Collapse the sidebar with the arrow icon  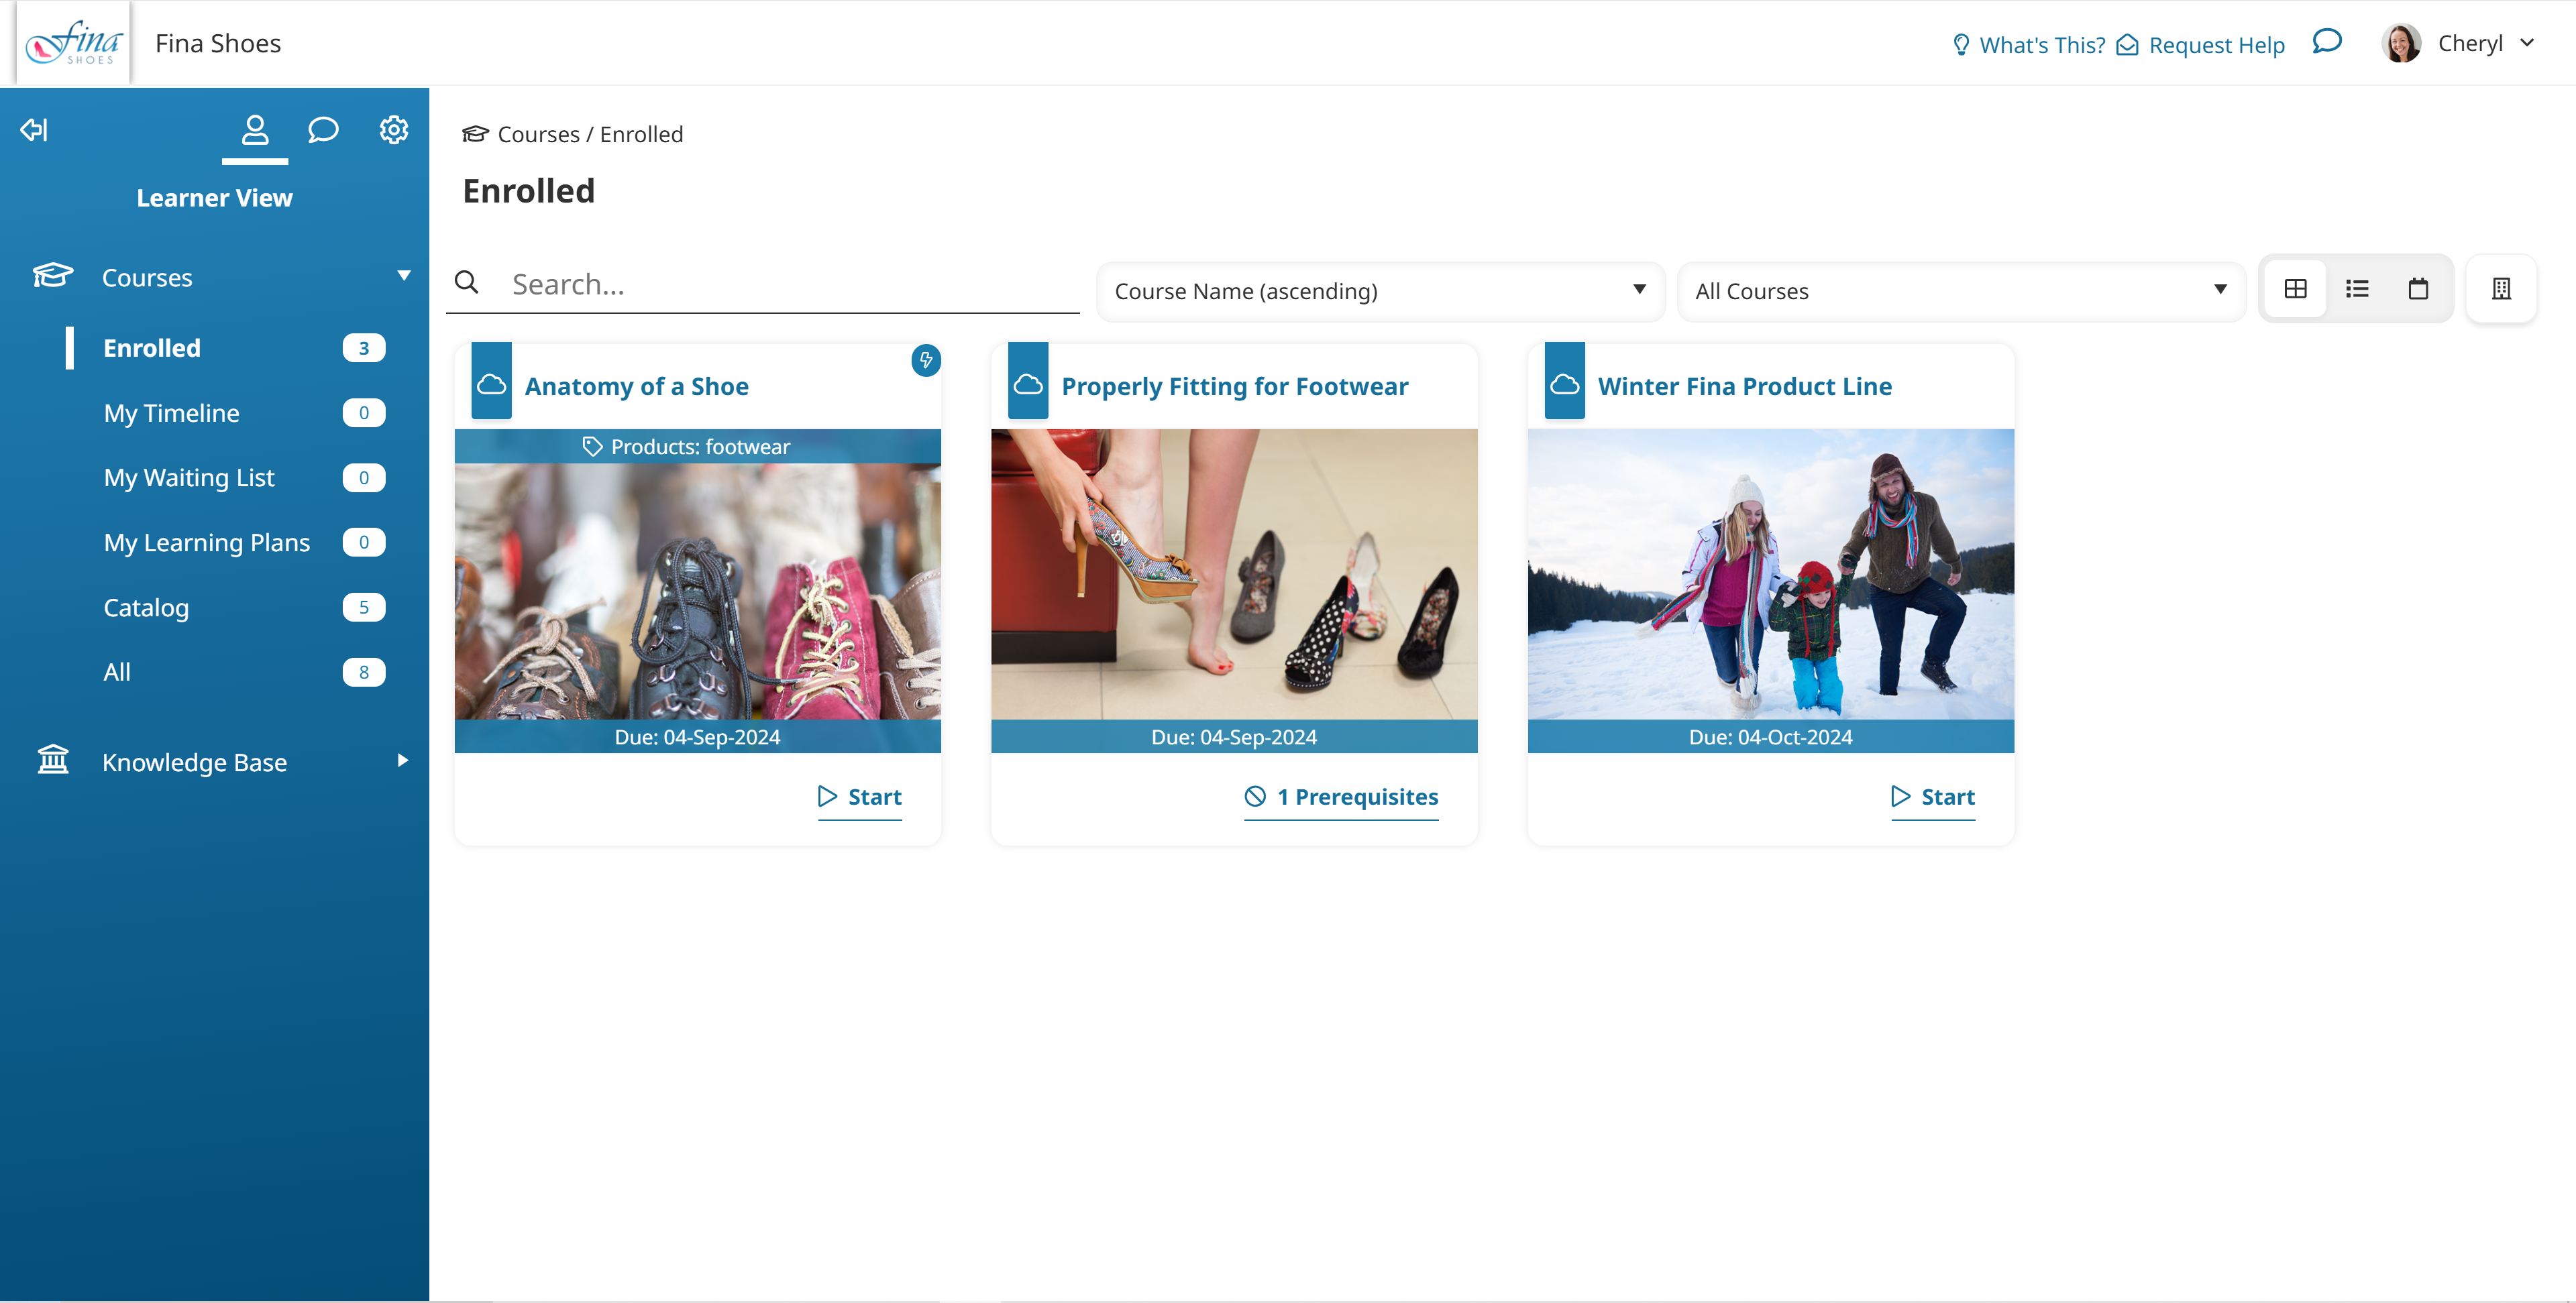(x=33, y=129)
